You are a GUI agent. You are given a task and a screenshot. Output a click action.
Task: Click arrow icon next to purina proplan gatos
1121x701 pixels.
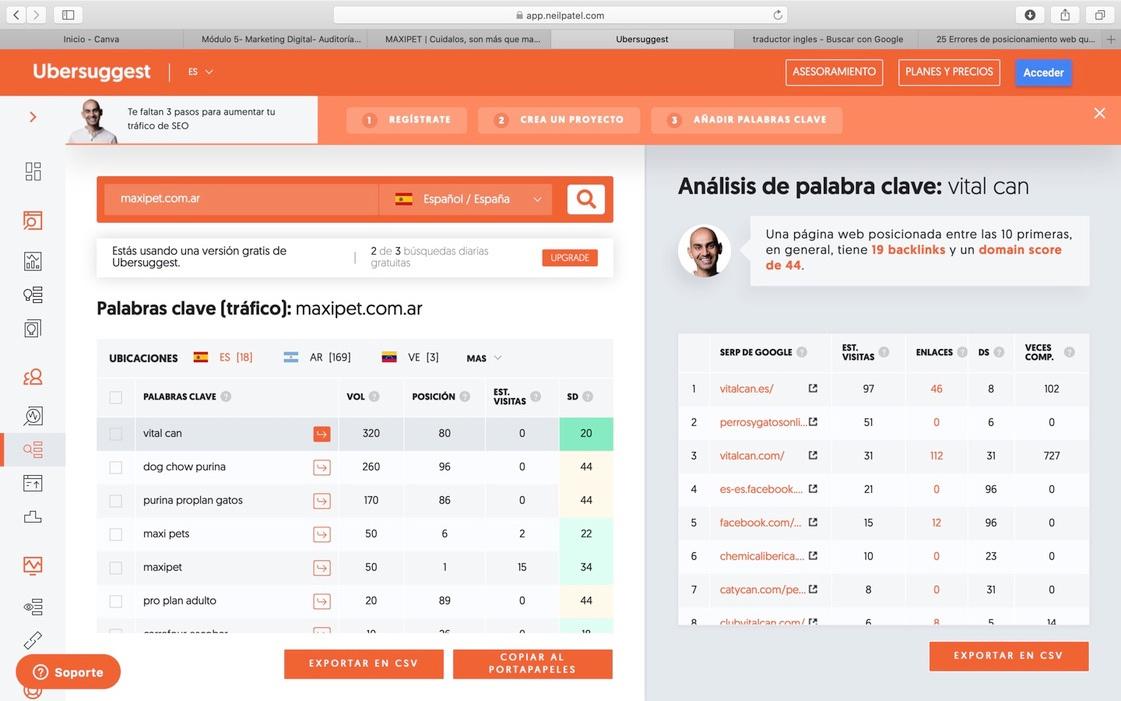coord(322,501)
